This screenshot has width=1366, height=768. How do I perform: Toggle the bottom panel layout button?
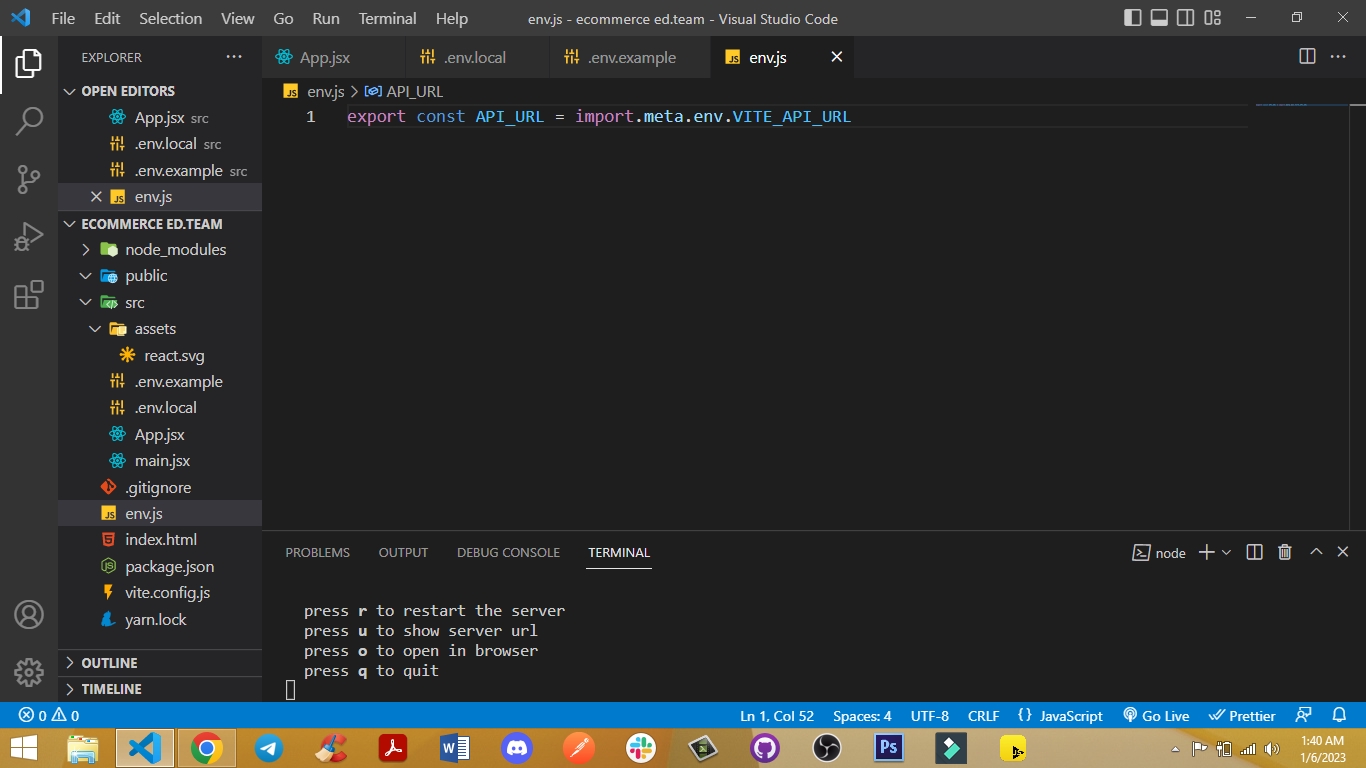pos(1159,18)
